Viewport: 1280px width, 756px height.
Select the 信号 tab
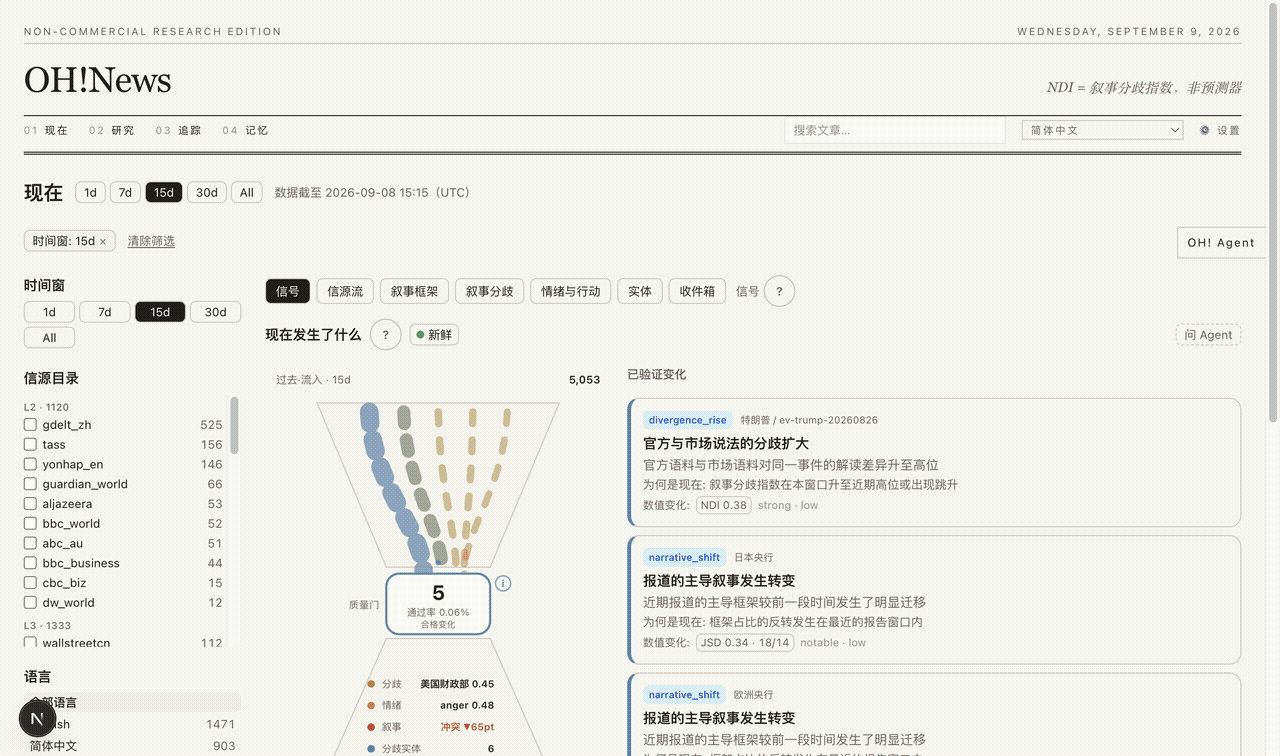(288, 291)
